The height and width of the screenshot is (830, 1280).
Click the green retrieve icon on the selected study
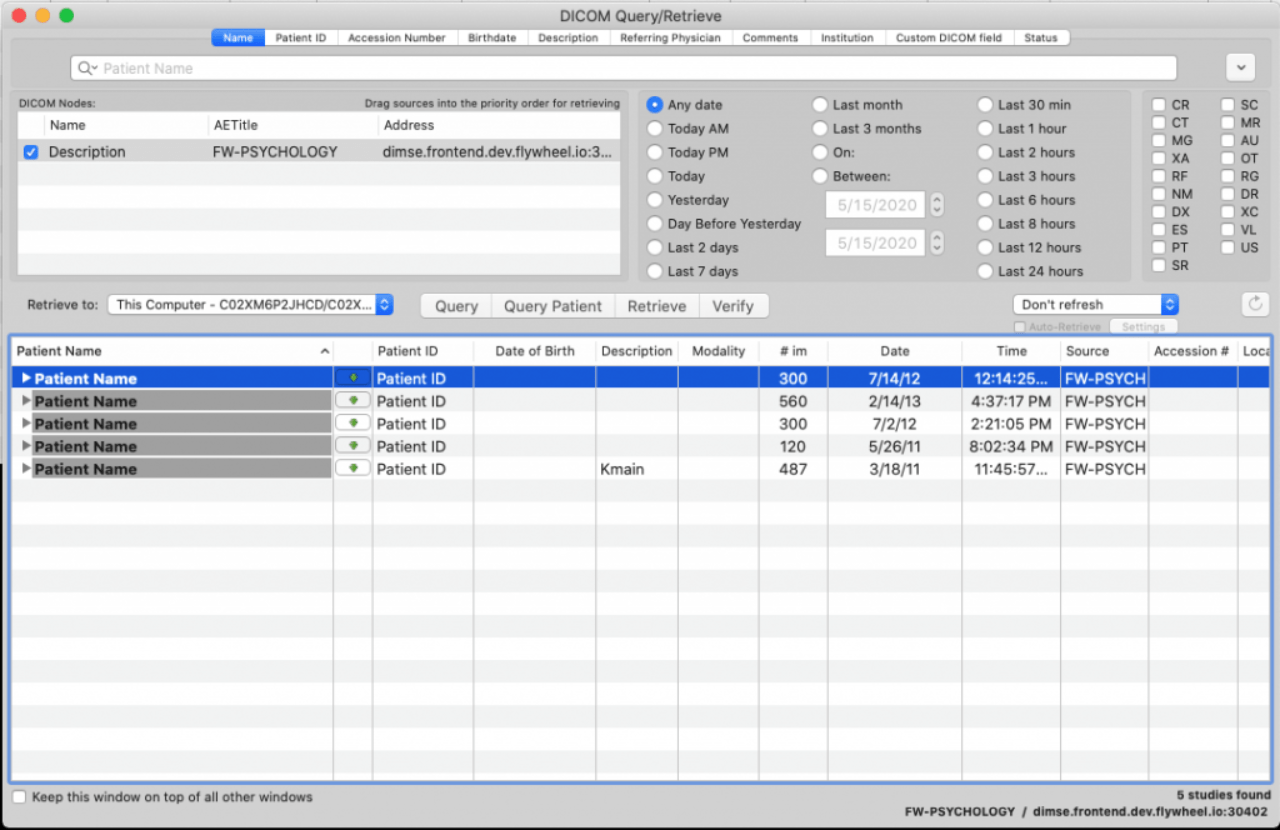[352, 378]
